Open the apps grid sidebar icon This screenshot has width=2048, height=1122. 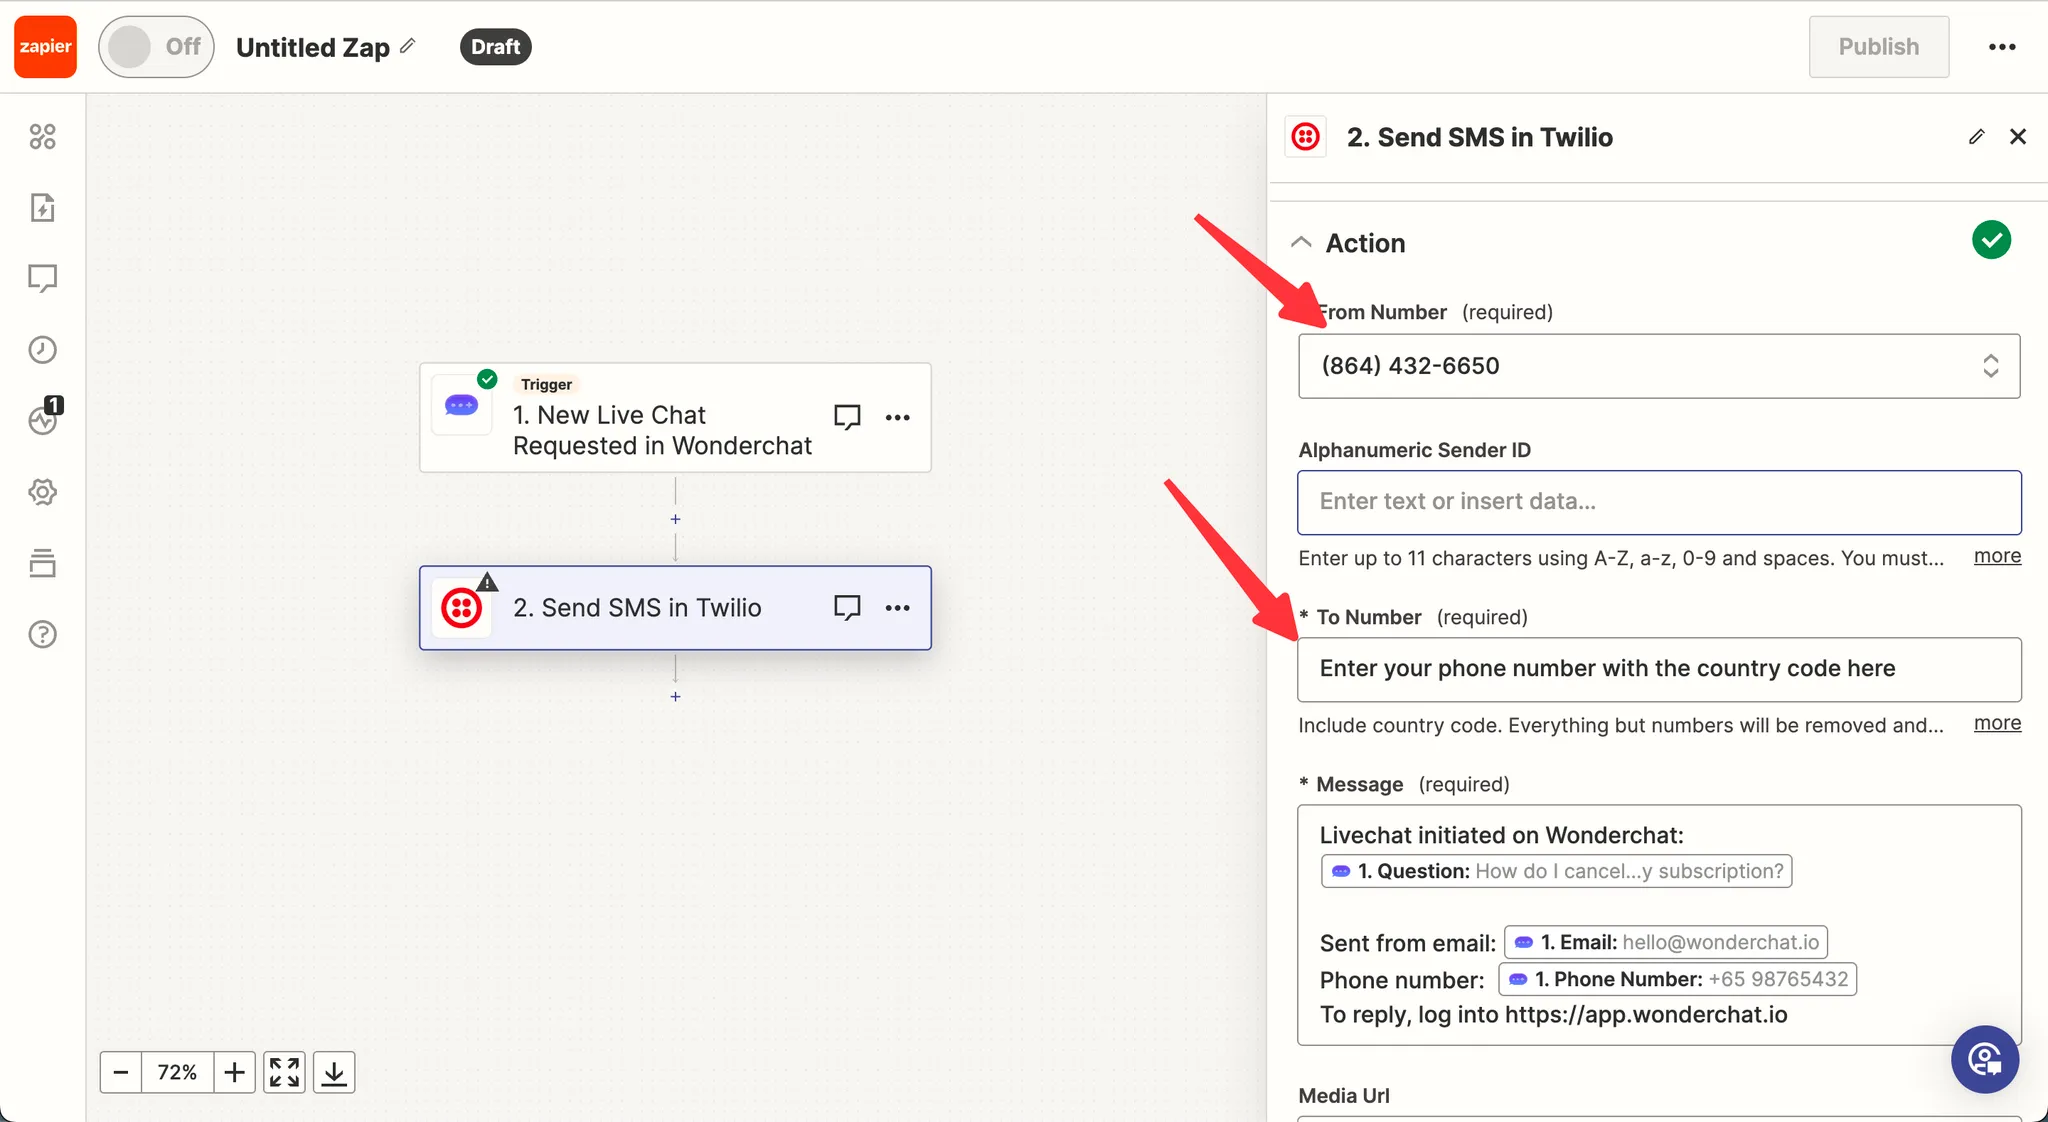tap(42, 136)
